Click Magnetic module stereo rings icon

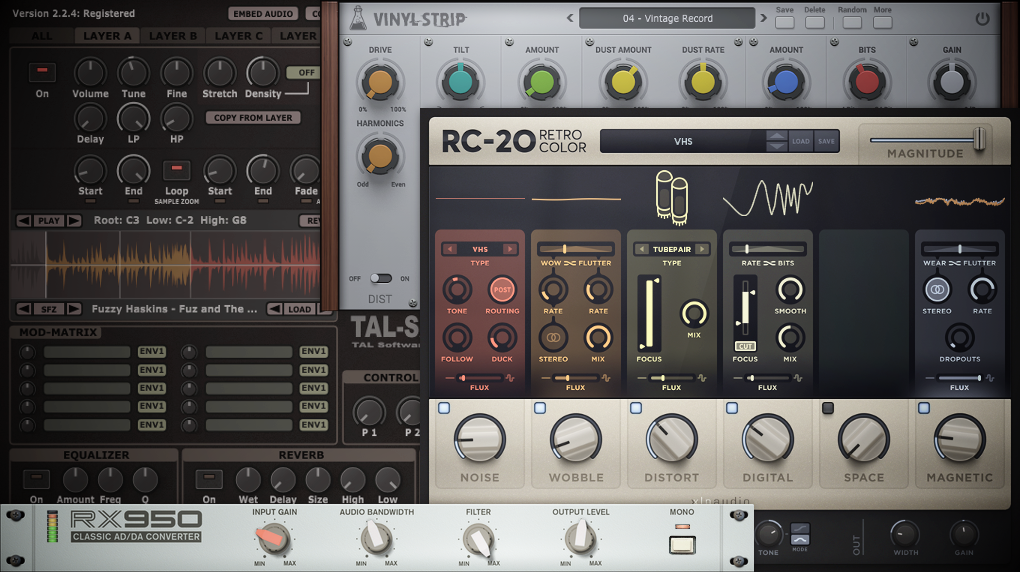937,290
